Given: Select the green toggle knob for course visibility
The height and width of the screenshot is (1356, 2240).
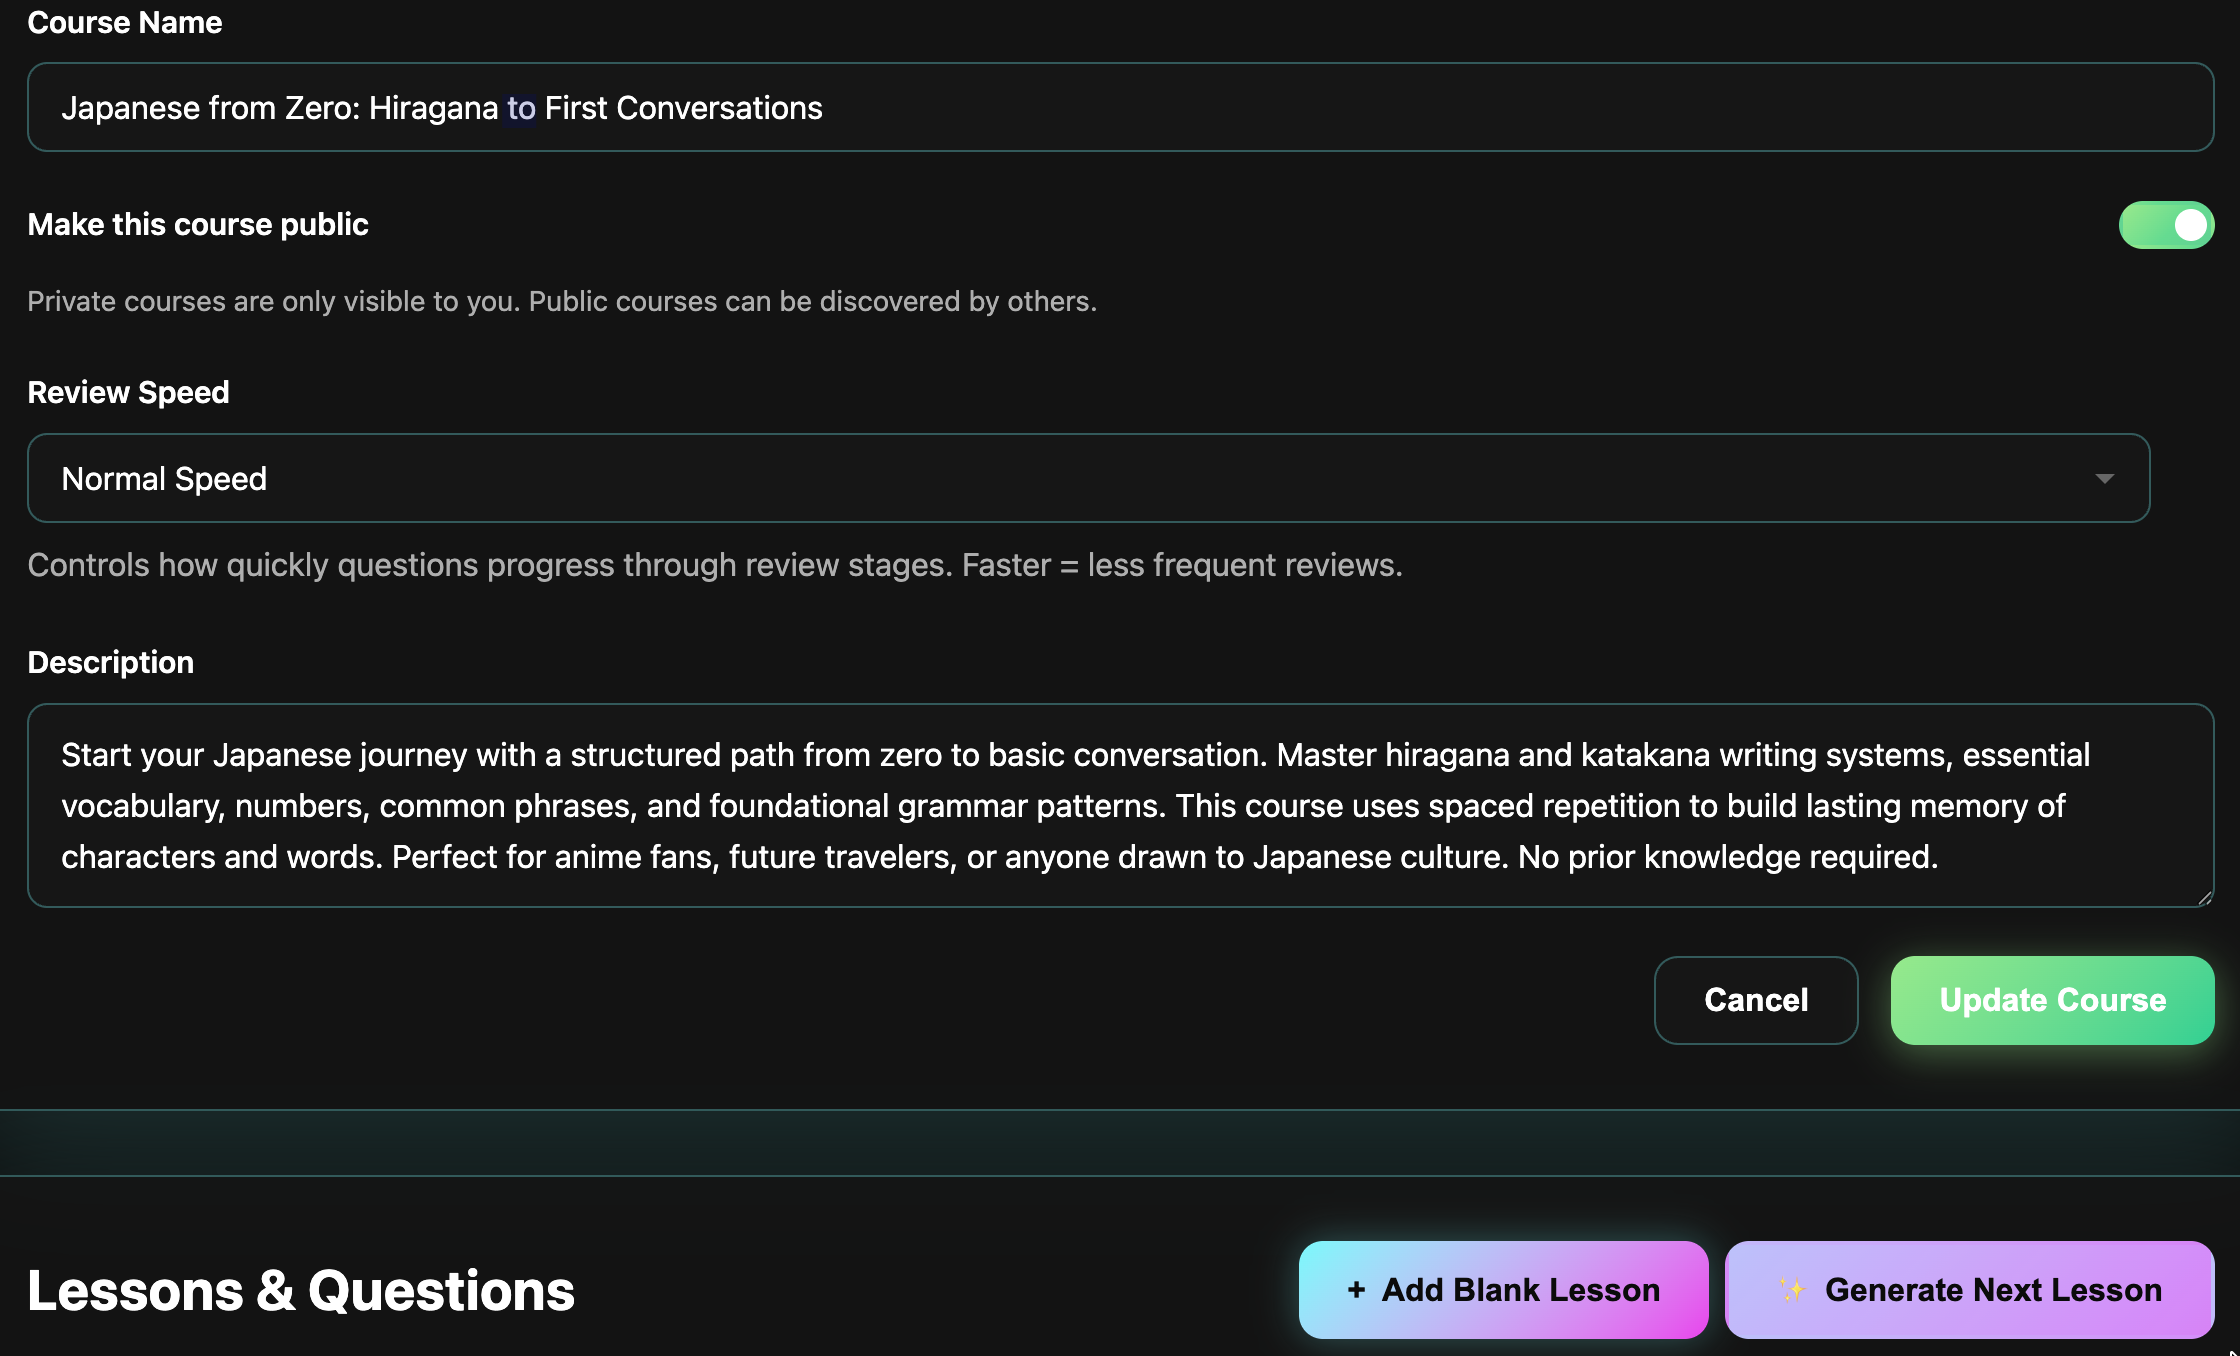Looking at the screenshot, I should (x=2189, y=225).
